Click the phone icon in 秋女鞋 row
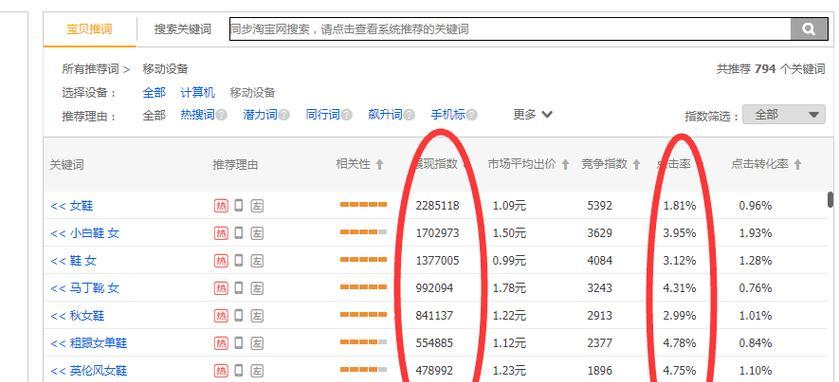The width and height of the screenshot is (839, 382). click(239, 315)
